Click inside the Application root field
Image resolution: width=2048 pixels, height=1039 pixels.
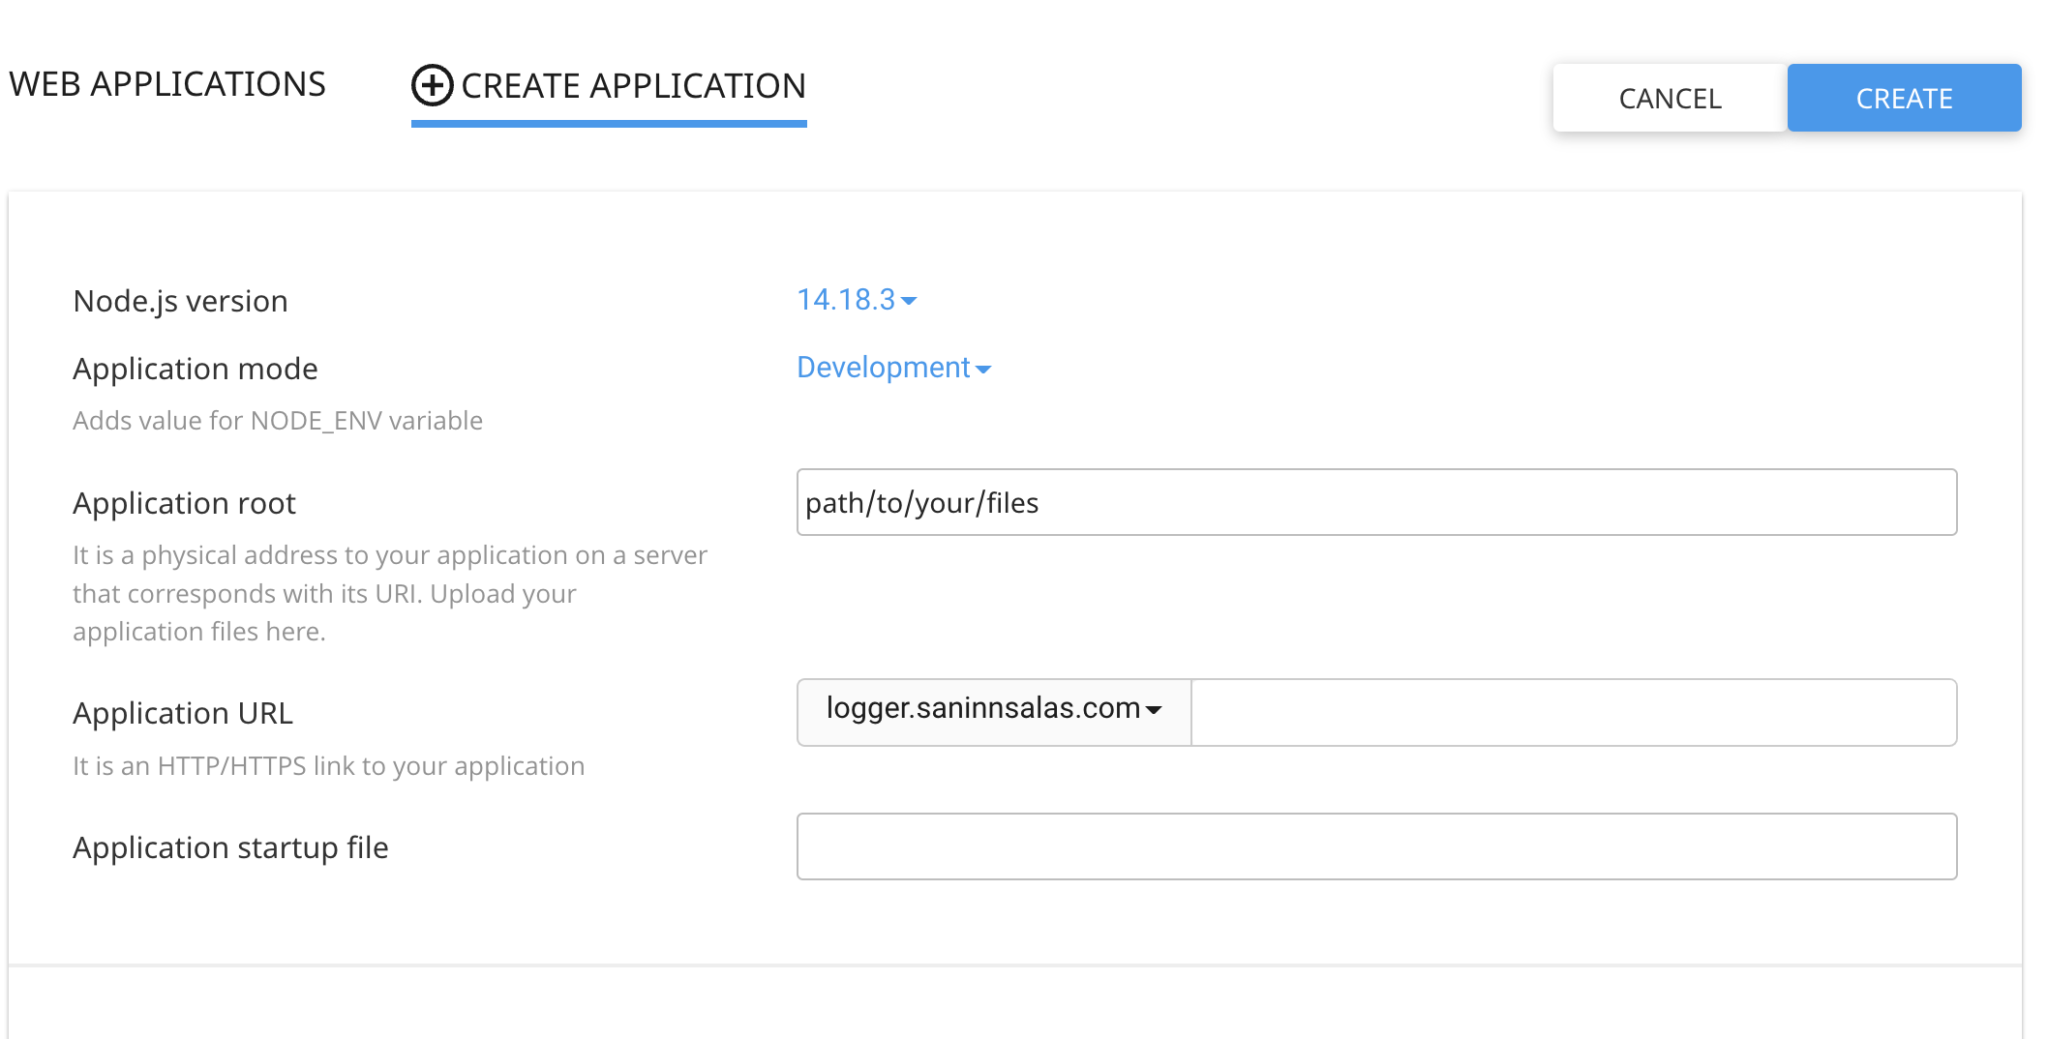(x=1376, y=502)
